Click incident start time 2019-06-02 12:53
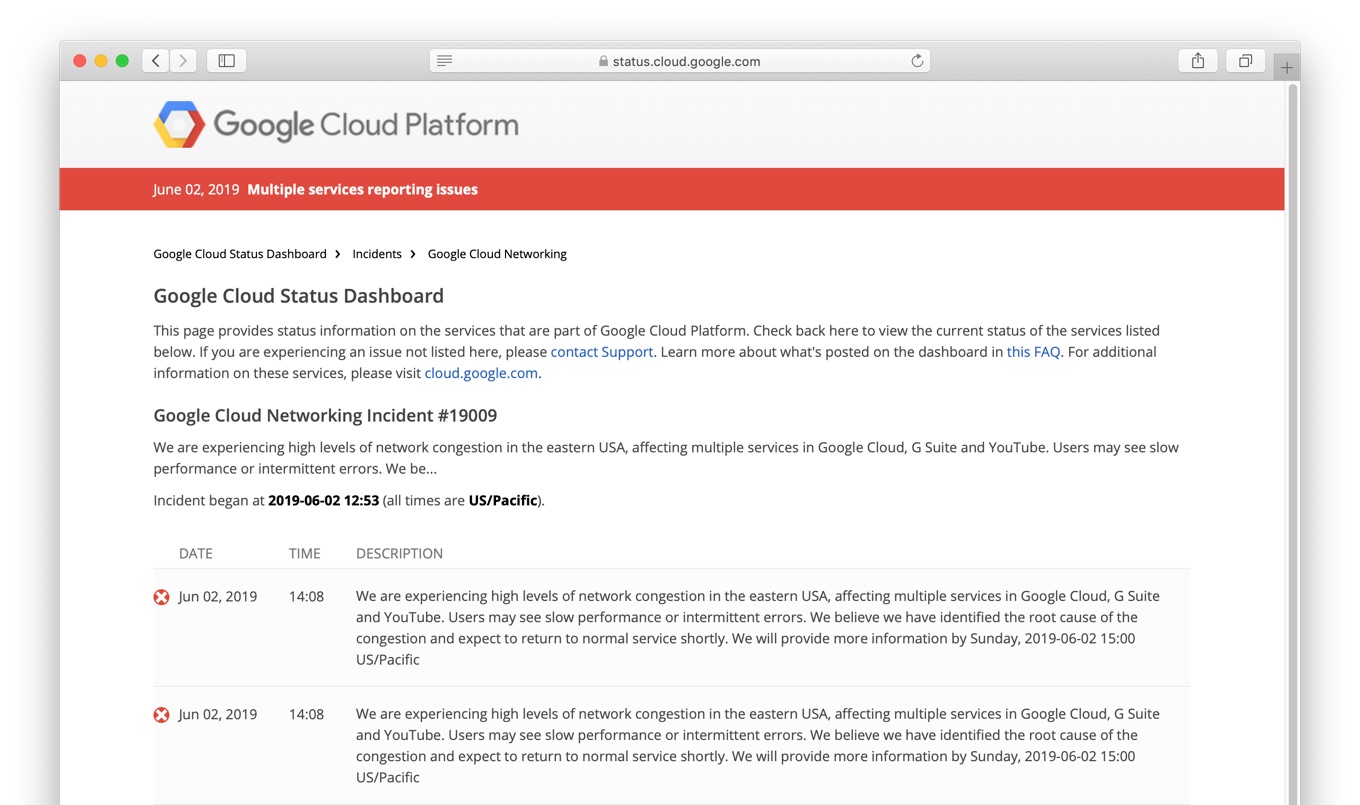 tap(323, 500)
